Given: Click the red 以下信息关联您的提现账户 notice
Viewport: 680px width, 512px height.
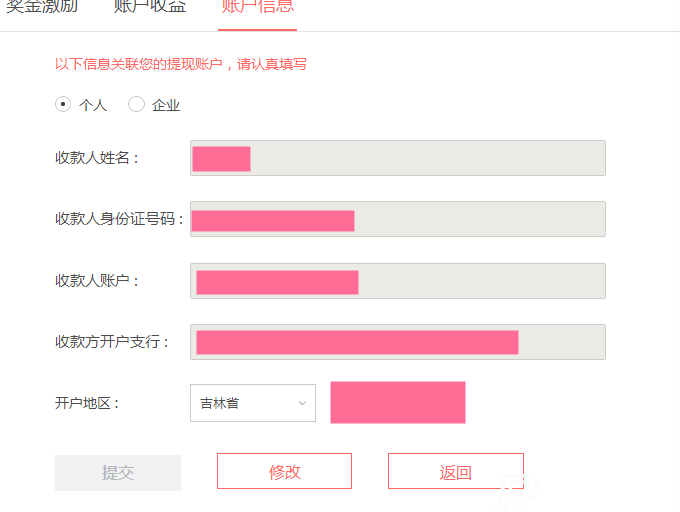Looking at the screenshot, I should point(180,64).
